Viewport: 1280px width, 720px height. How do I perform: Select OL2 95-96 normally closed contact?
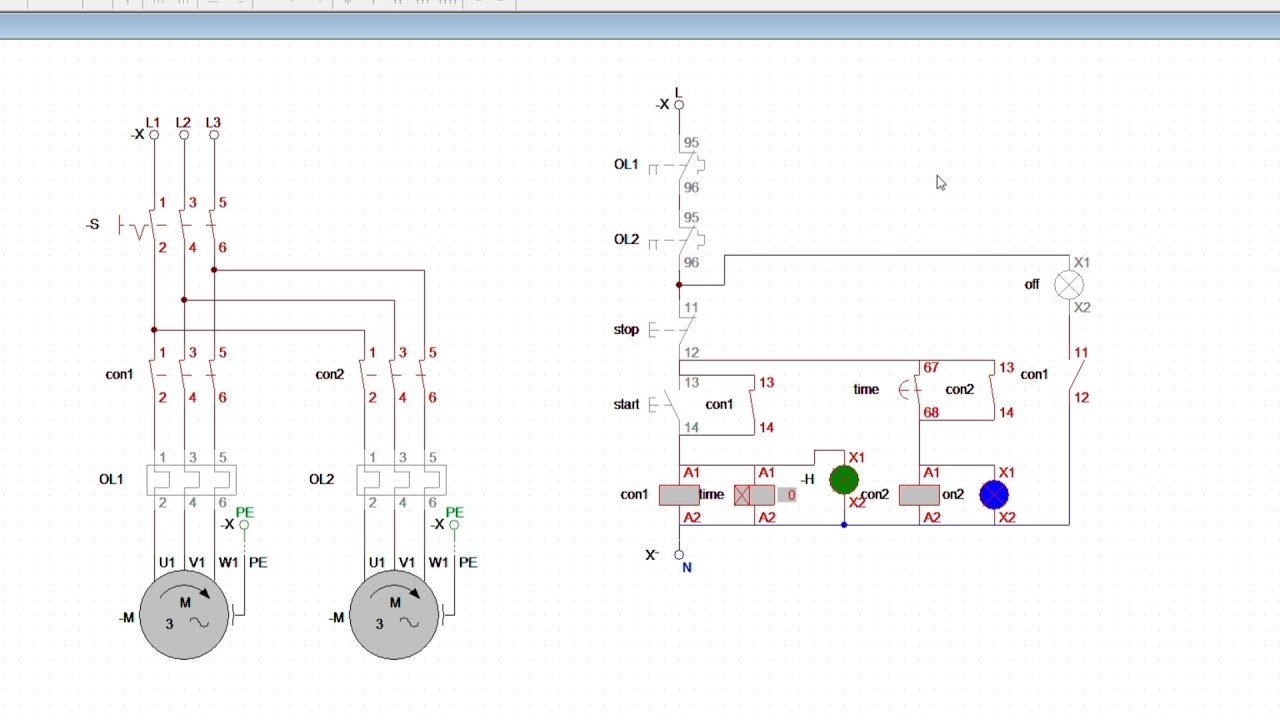tap(680, 240)
